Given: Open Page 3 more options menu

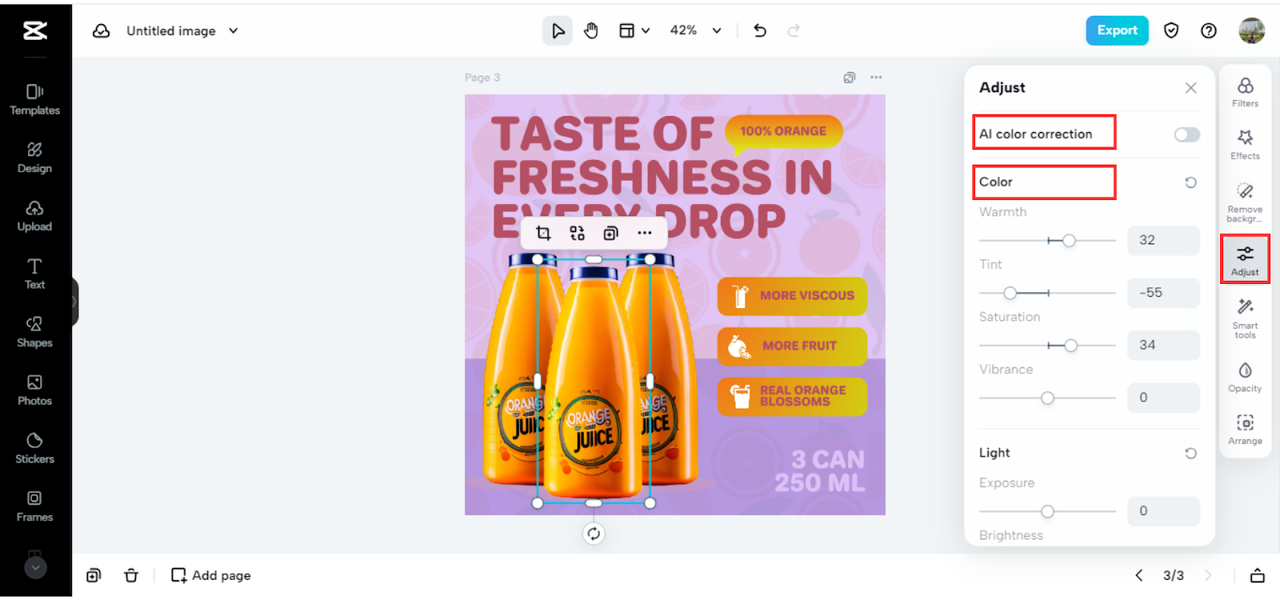Looking at the screenshot, I should [877, 77].
